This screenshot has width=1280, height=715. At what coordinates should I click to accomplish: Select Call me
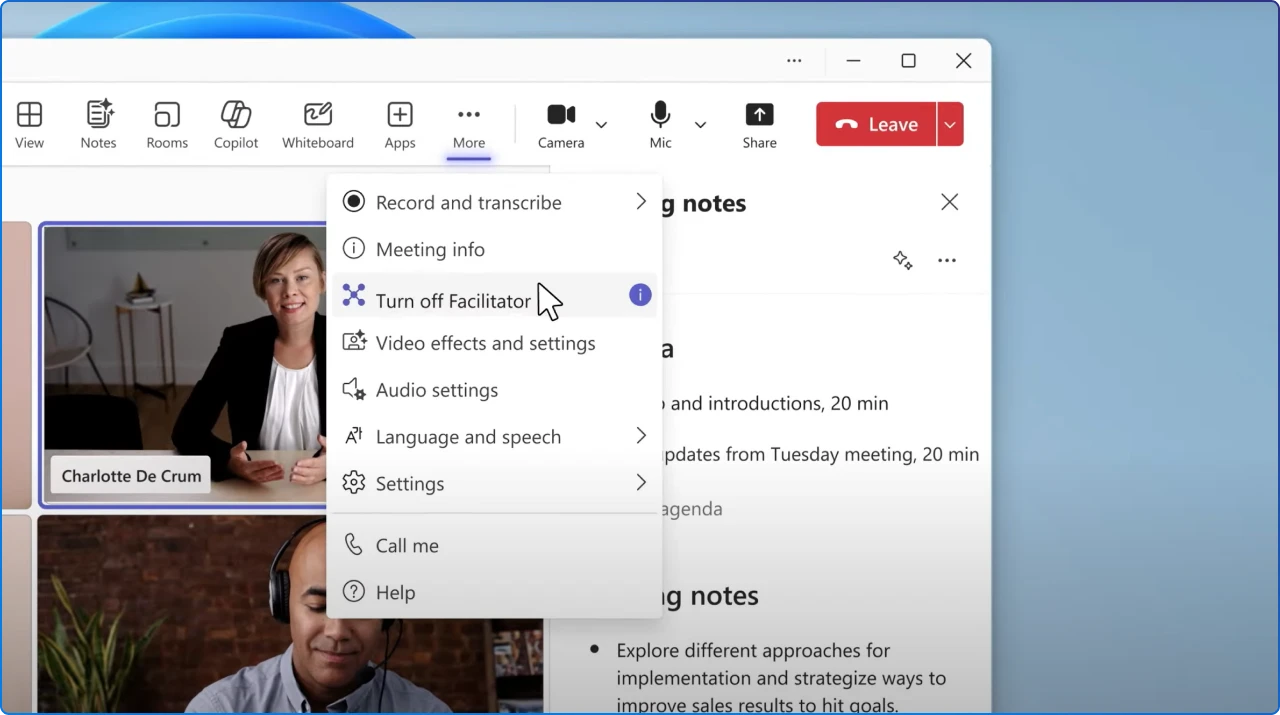click(x=495, y=545)
